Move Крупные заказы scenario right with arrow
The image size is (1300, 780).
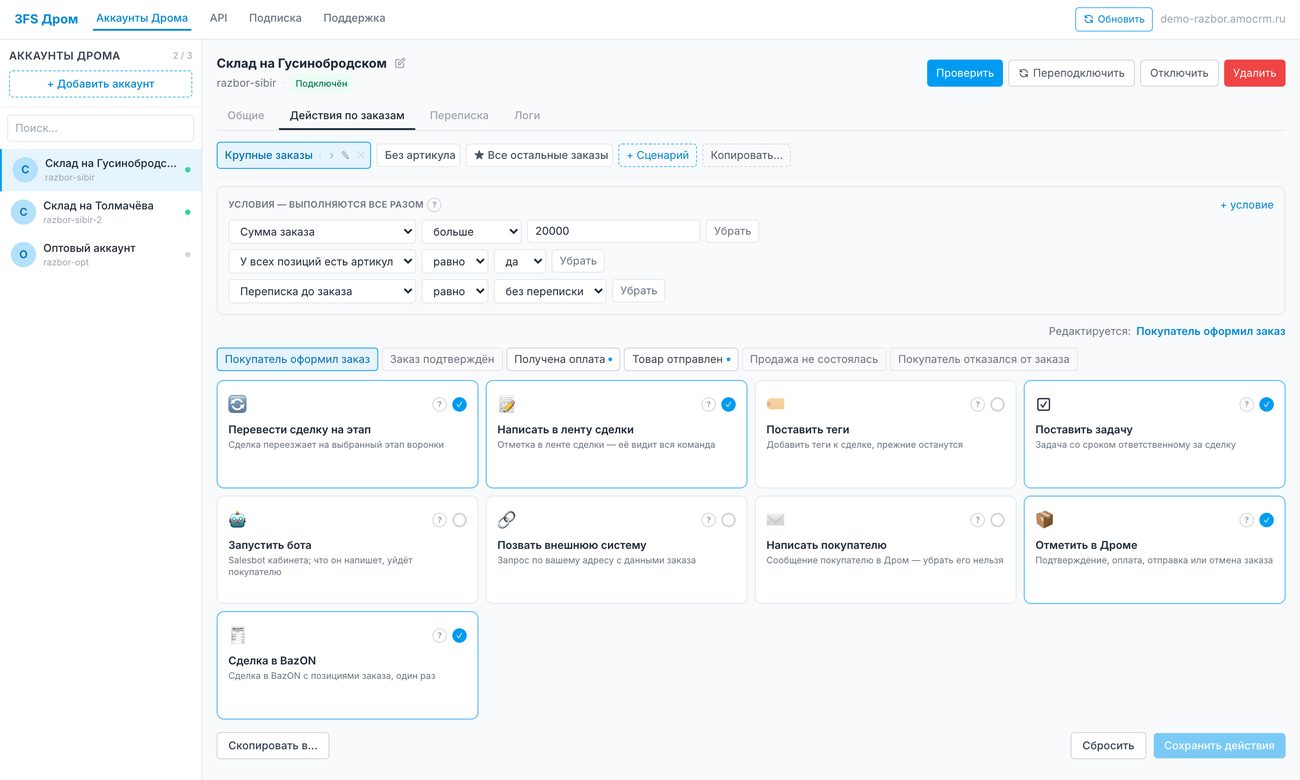tap(332, 155)
